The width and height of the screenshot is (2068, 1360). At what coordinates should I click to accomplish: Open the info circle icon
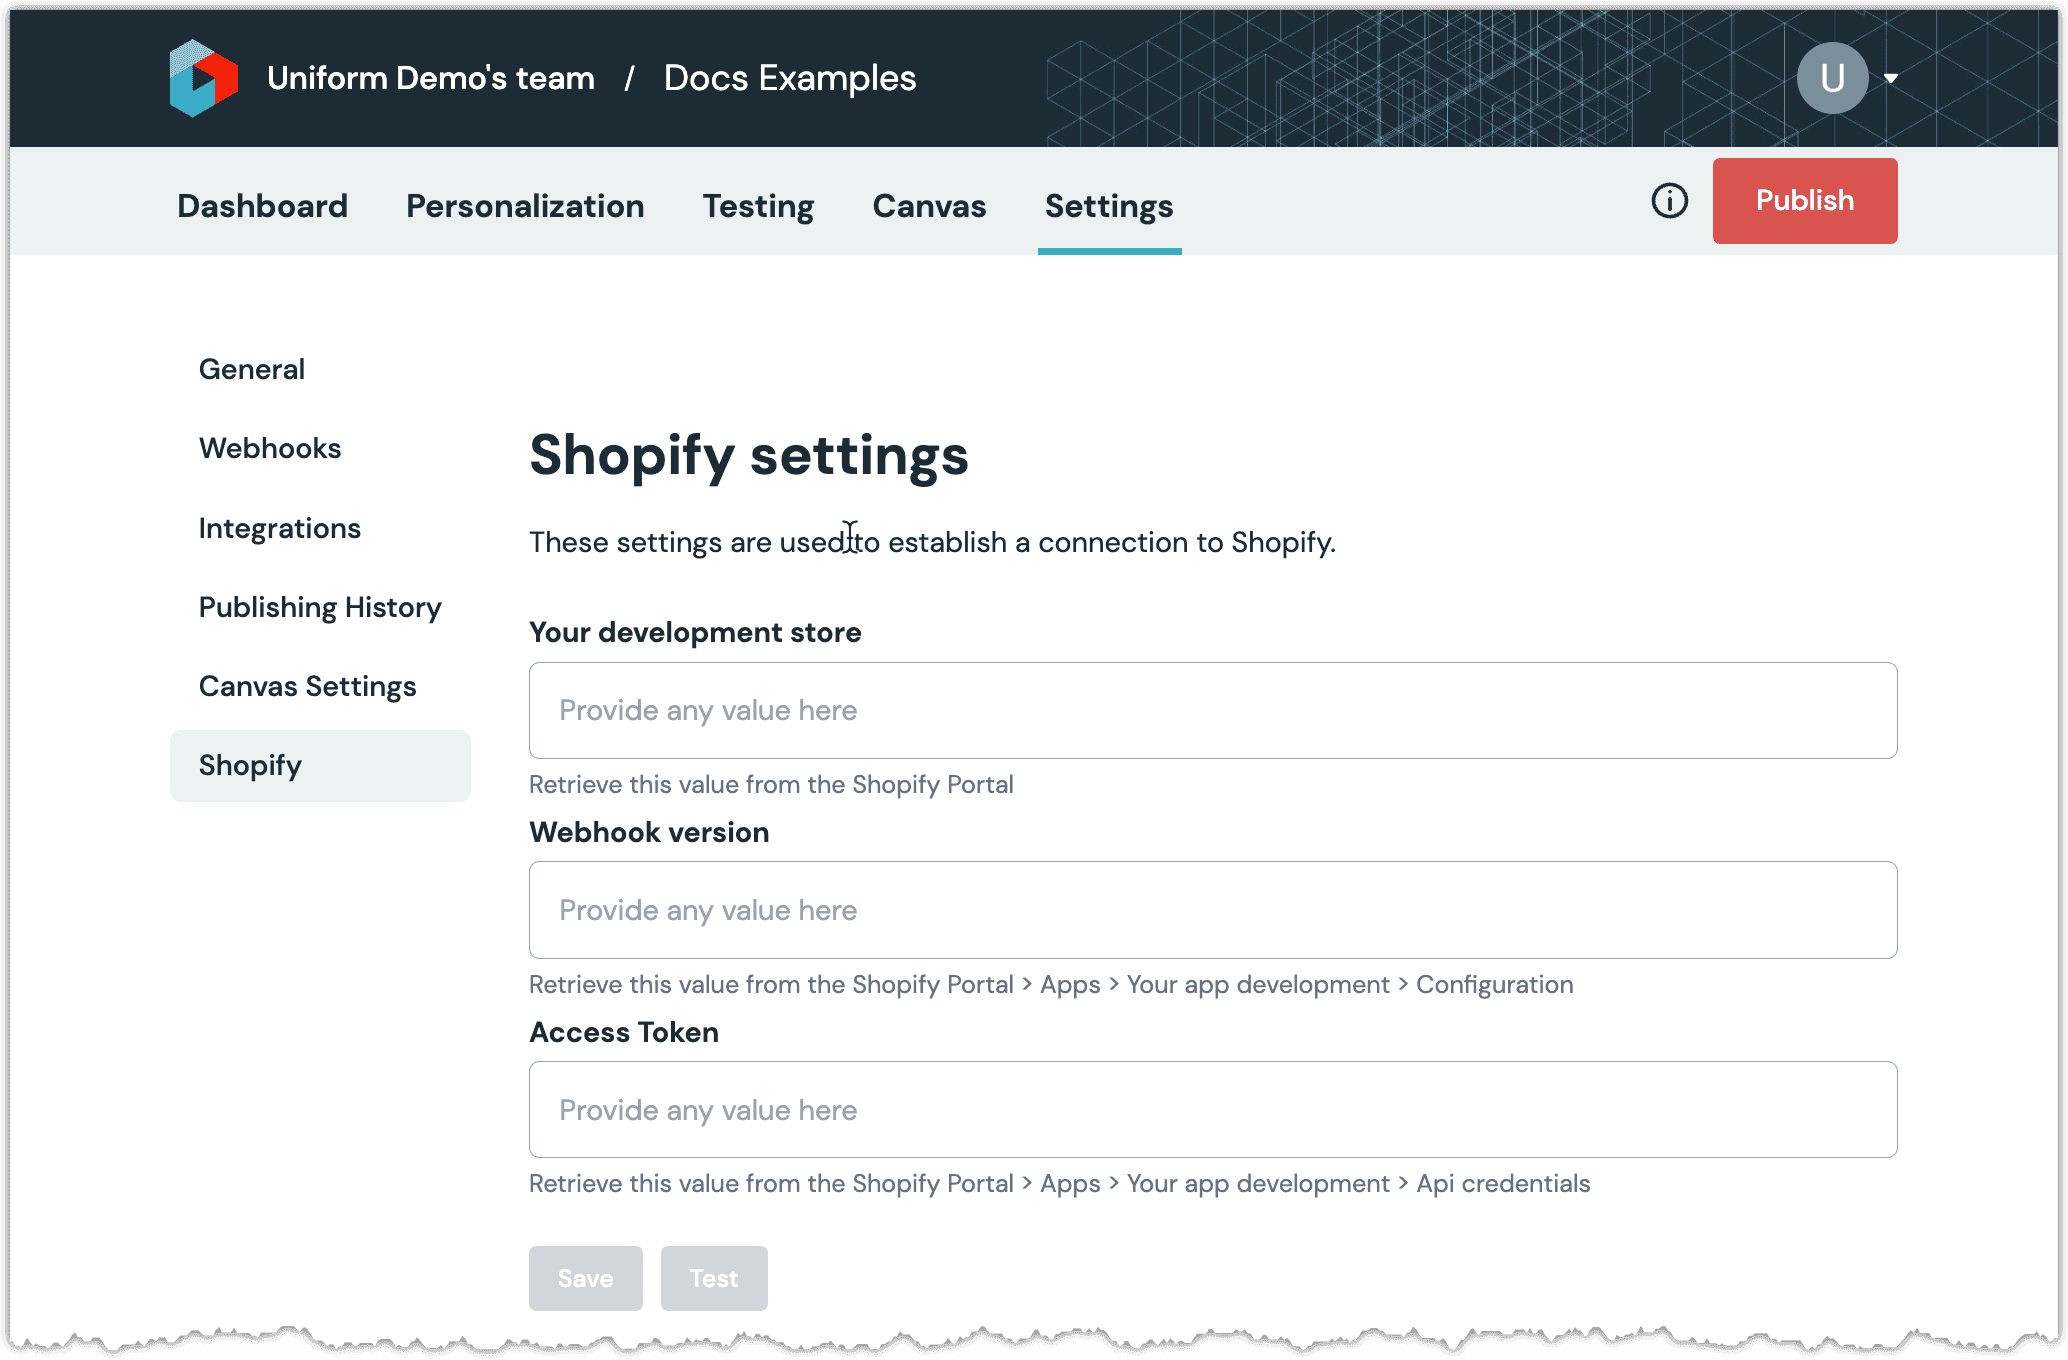(1669, 201)
